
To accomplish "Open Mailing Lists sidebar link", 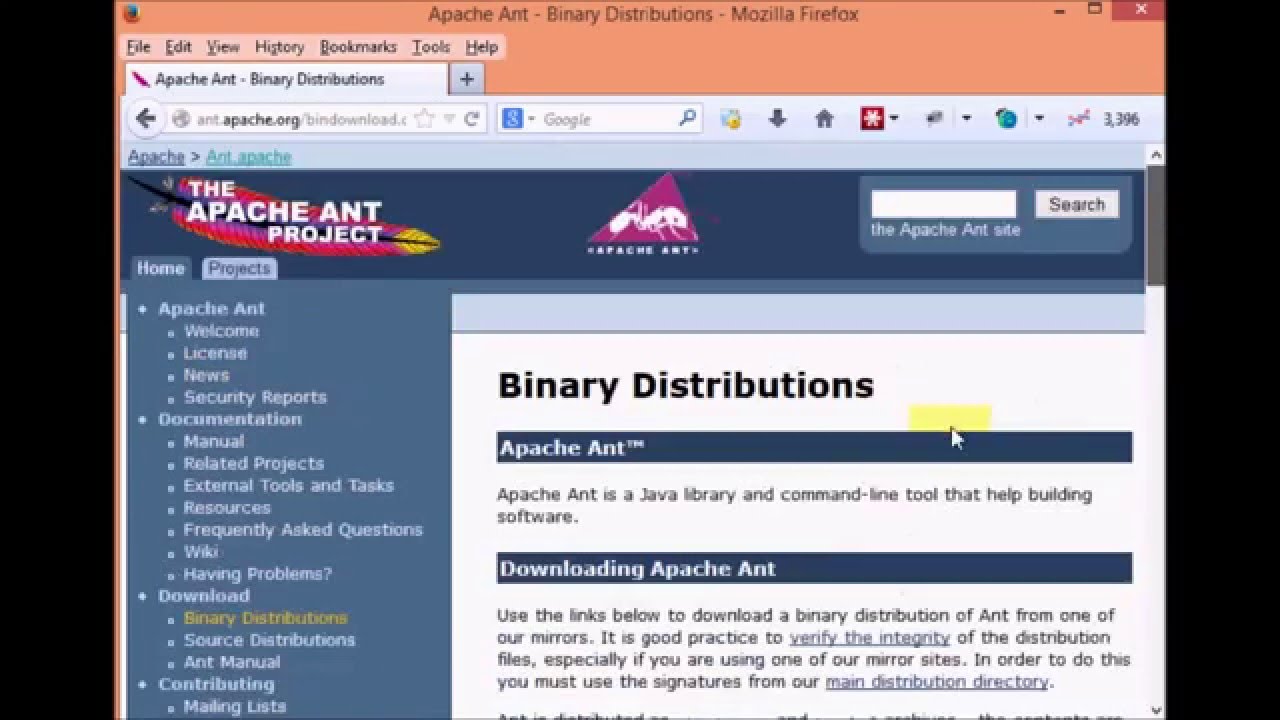I will tap(235, 706).
